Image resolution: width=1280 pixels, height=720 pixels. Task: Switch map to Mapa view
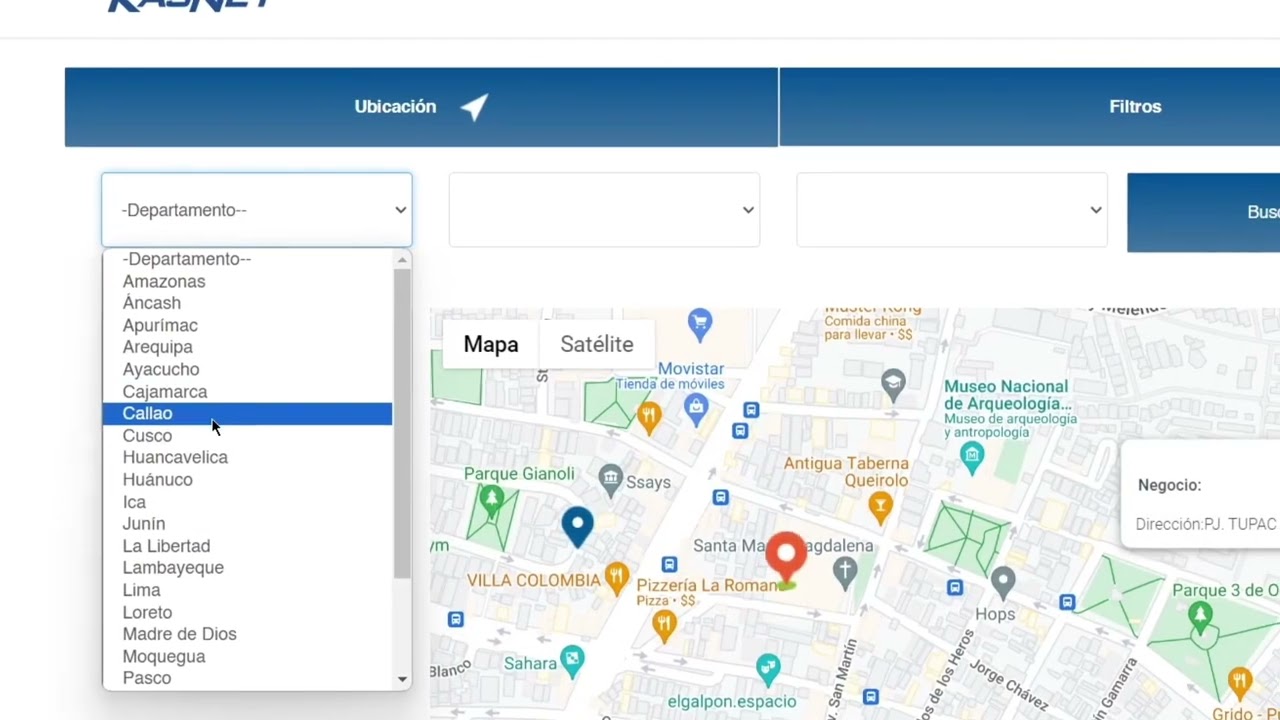point(491,344)
